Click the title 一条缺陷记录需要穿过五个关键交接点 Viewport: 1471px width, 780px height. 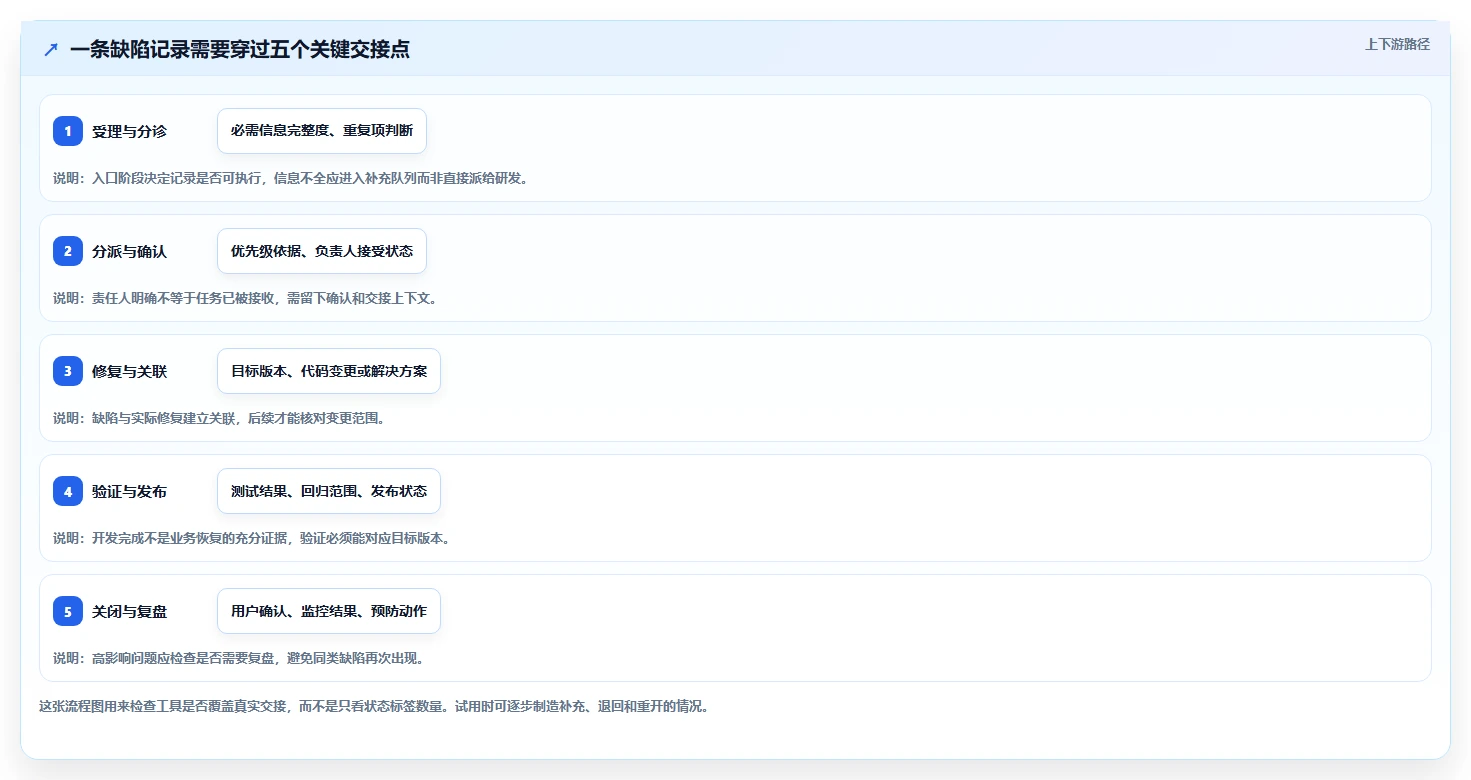coord(240,49)
